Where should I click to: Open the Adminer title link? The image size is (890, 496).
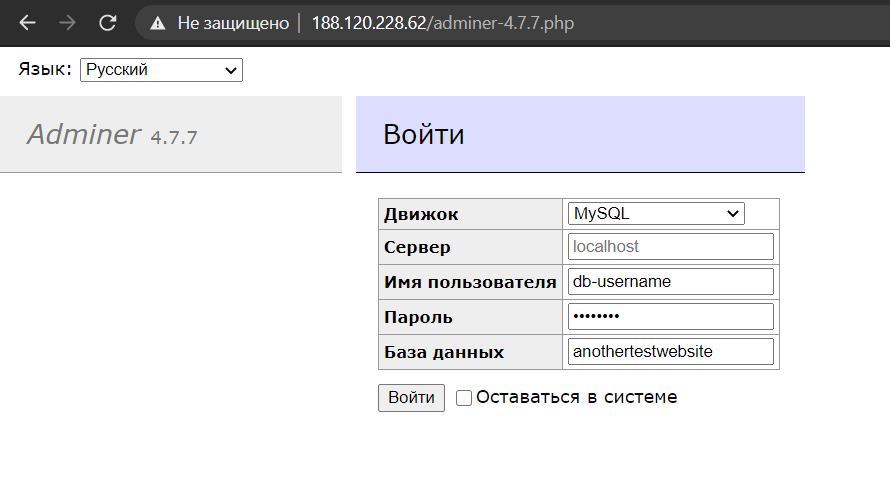tap(83, 134)
